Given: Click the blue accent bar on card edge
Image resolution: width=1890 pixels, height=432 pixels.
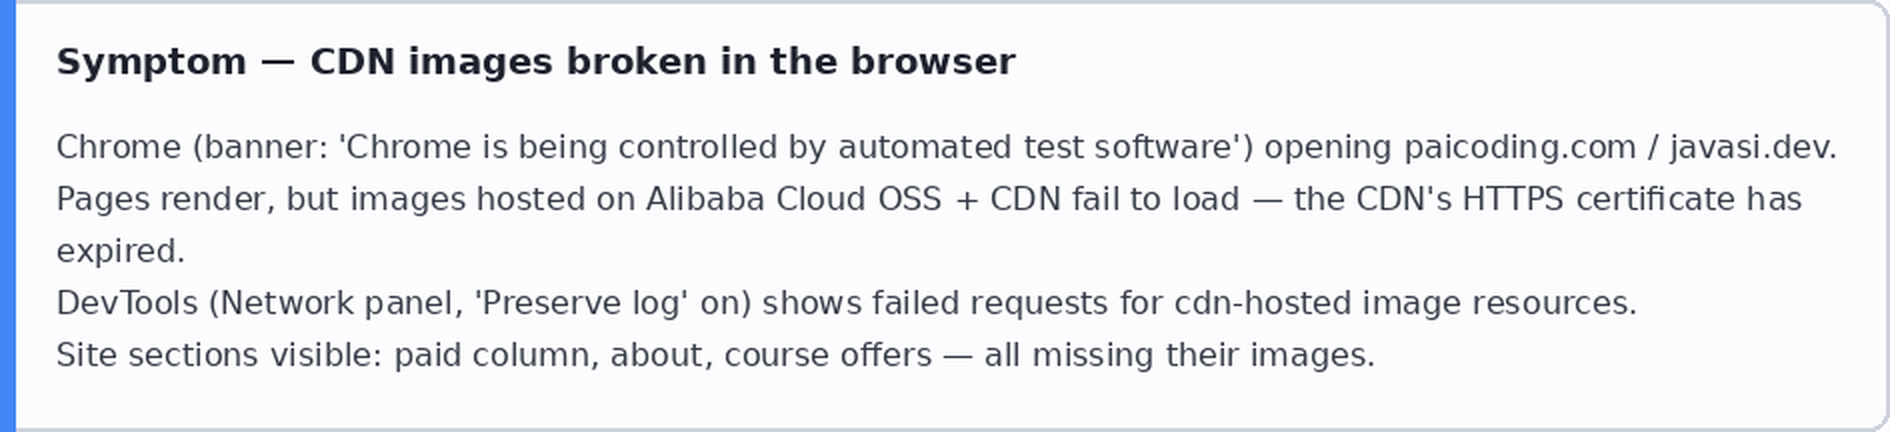Looking at the screenshot, I should point(8,216).
